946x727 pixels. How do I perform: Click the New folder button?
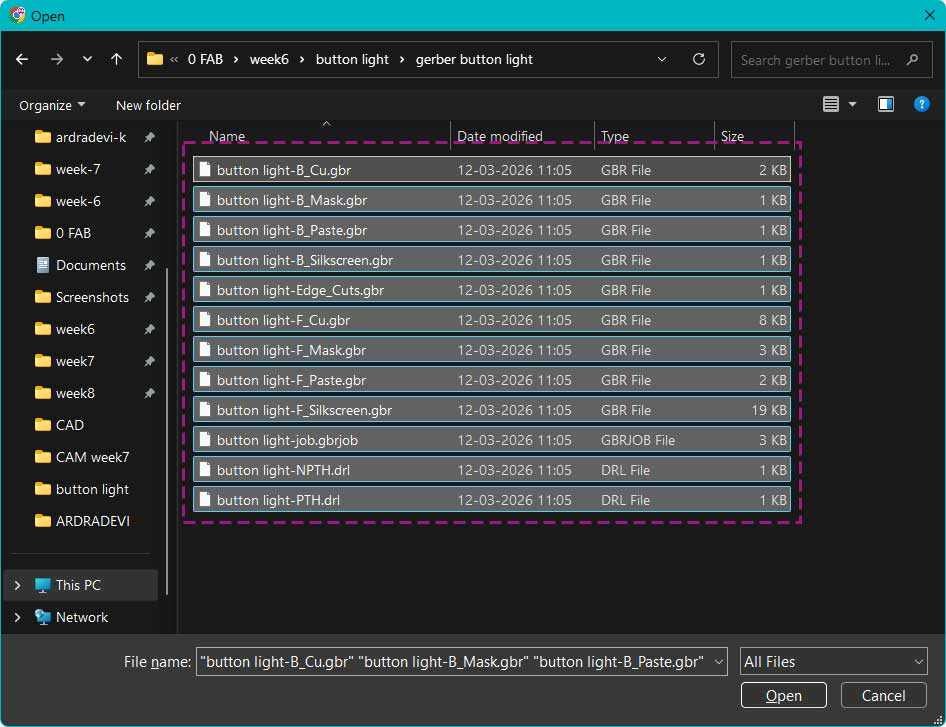(x=148, y=105)
